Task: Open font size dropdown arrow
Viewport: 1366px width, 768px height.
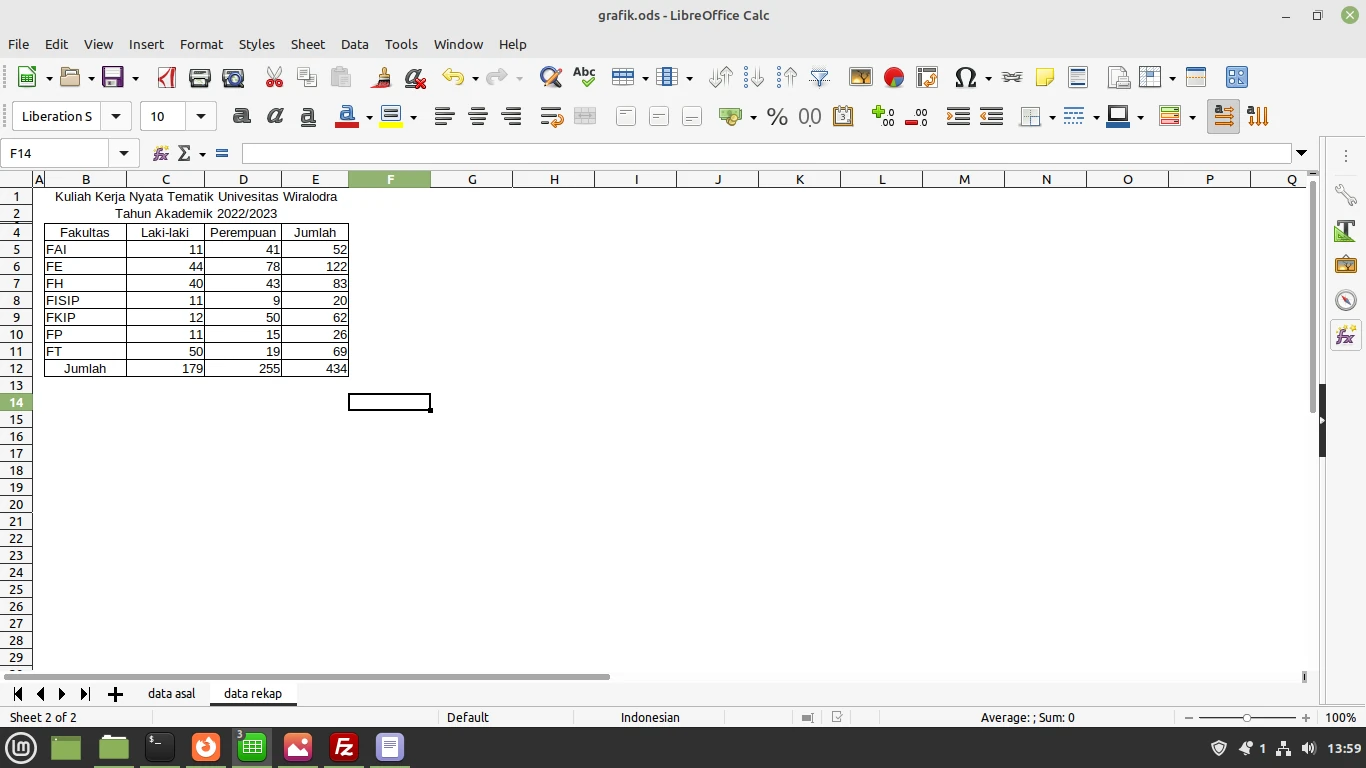Action: (x=201, y=116)
